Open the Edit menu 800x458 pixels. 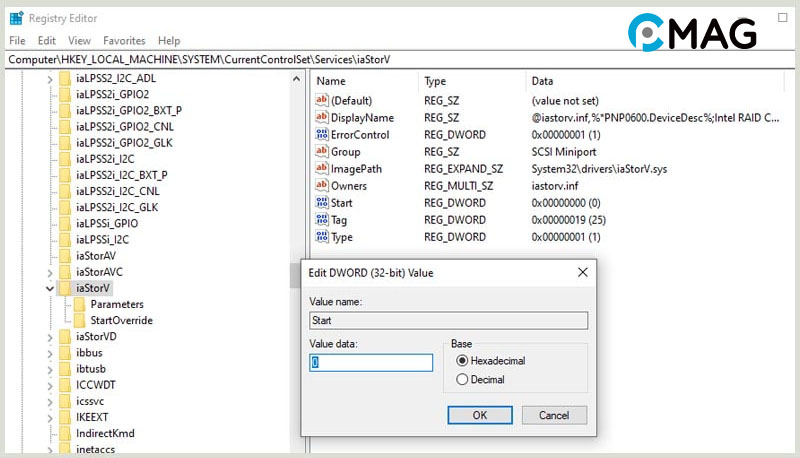[x=47, y=41]
